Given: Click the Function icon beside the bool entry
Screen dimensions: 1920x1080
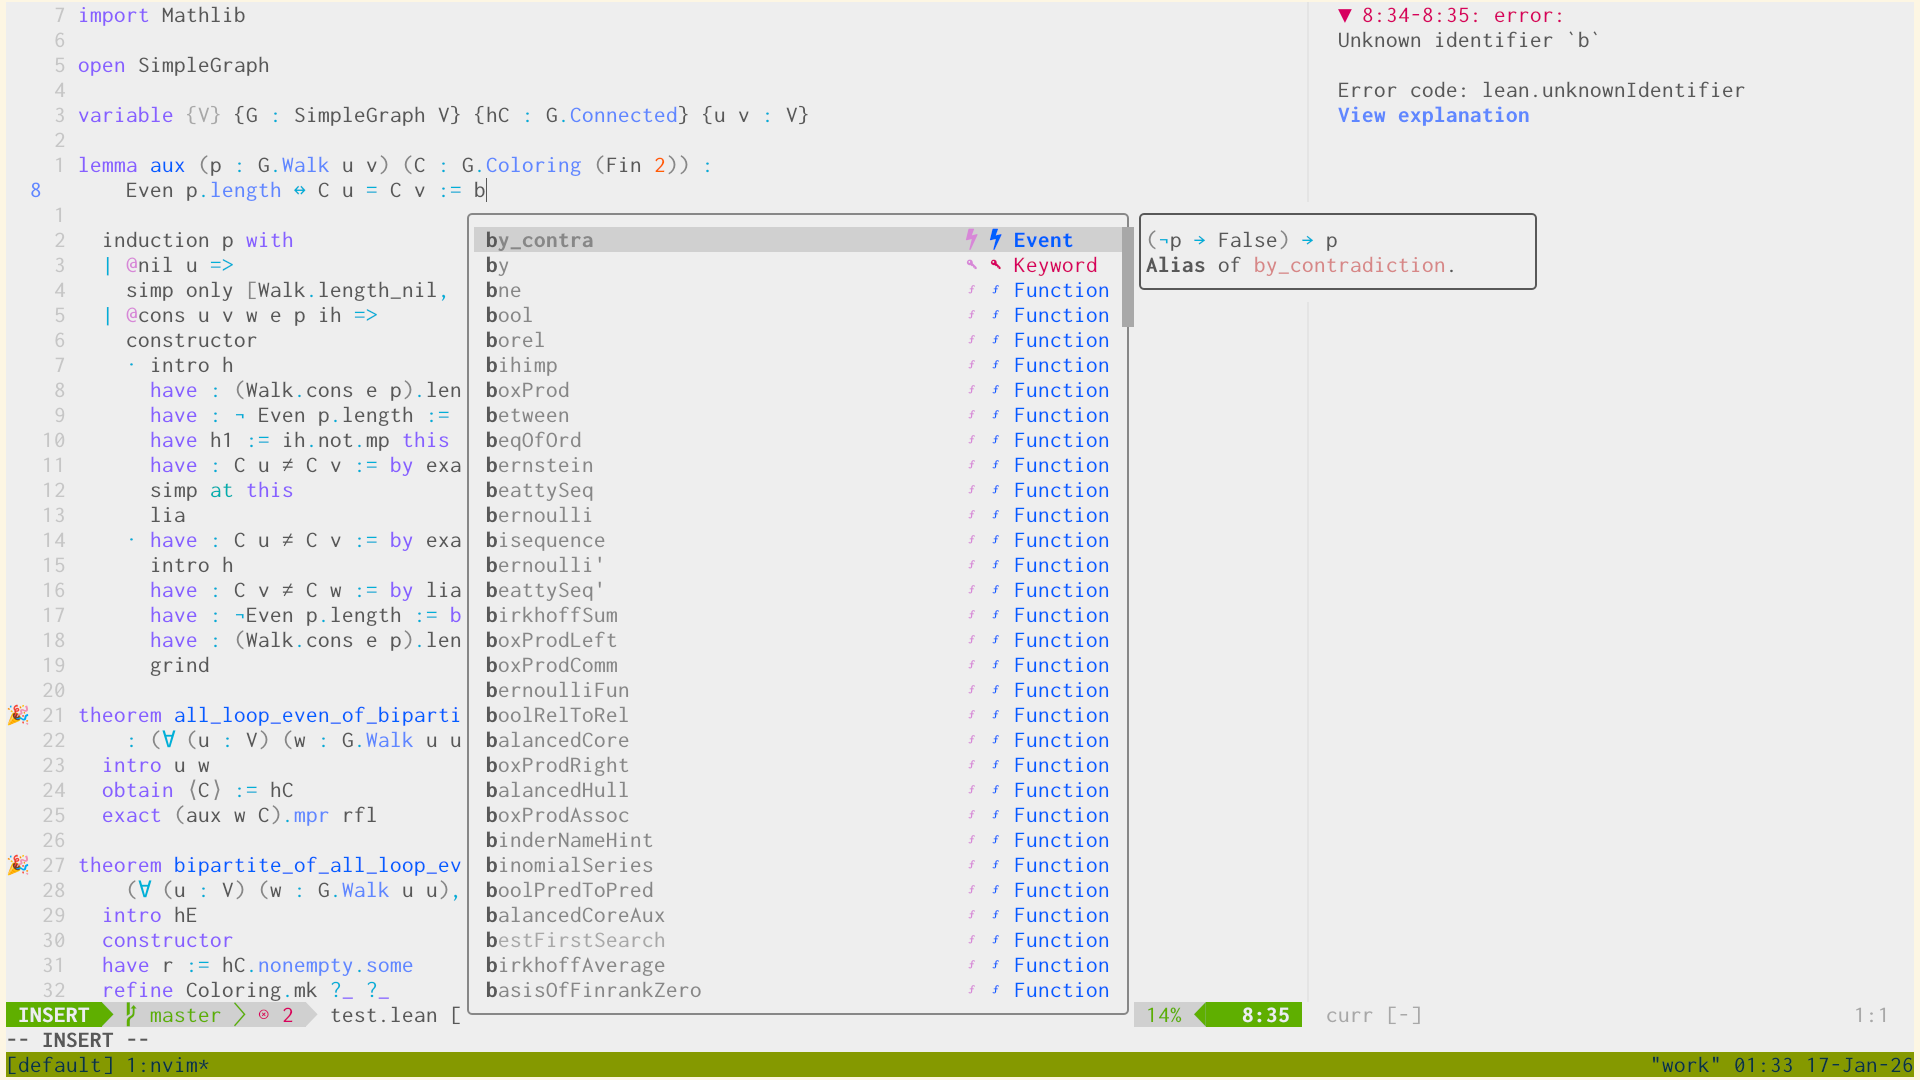Looking at the screenshot, I should point(995,315).
